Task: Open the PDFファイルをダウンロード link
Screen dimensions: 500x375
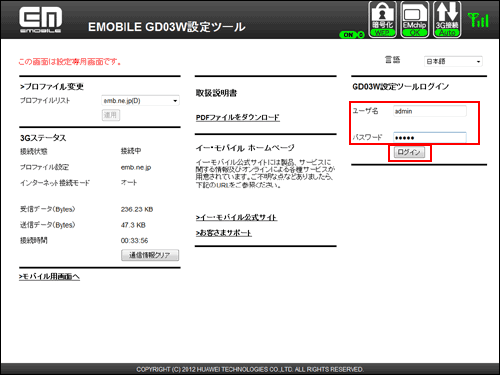Action: pyautogui.click(x=238, y=118)
